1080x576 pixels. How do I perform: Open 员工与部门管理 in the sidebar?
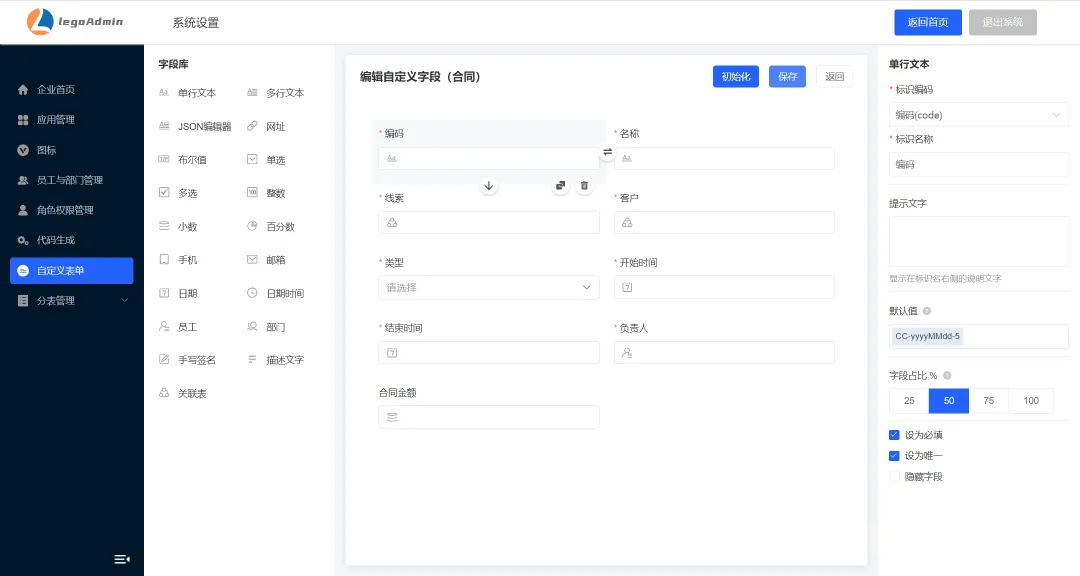(x=72, y=180)
